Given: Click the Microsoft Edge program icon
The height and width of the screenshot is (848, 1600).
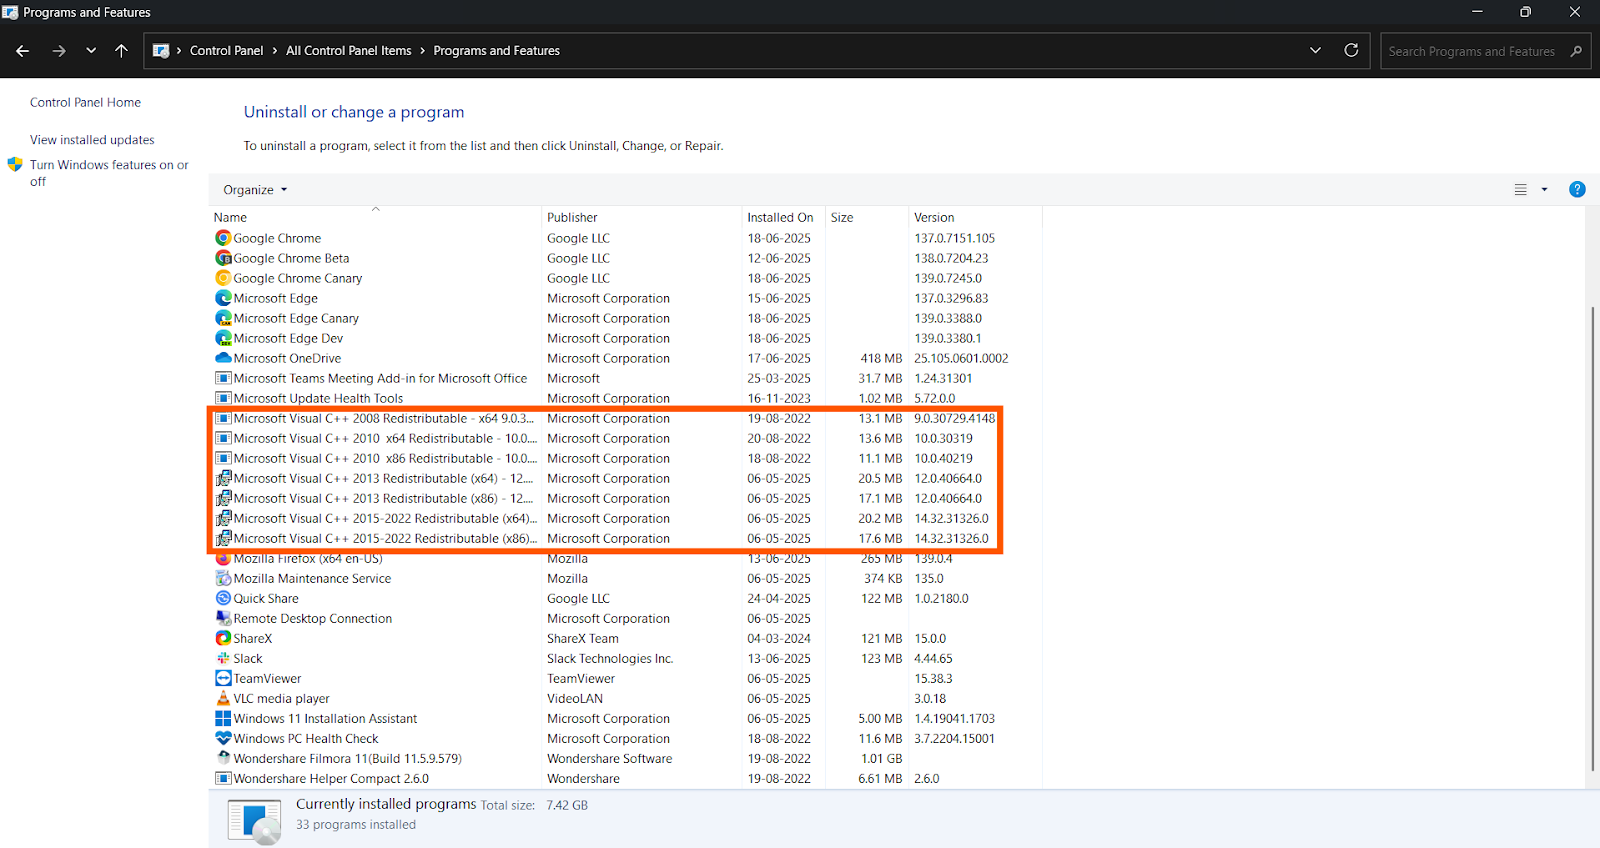Looking at the screenshot, I should [x=223, y=298].
